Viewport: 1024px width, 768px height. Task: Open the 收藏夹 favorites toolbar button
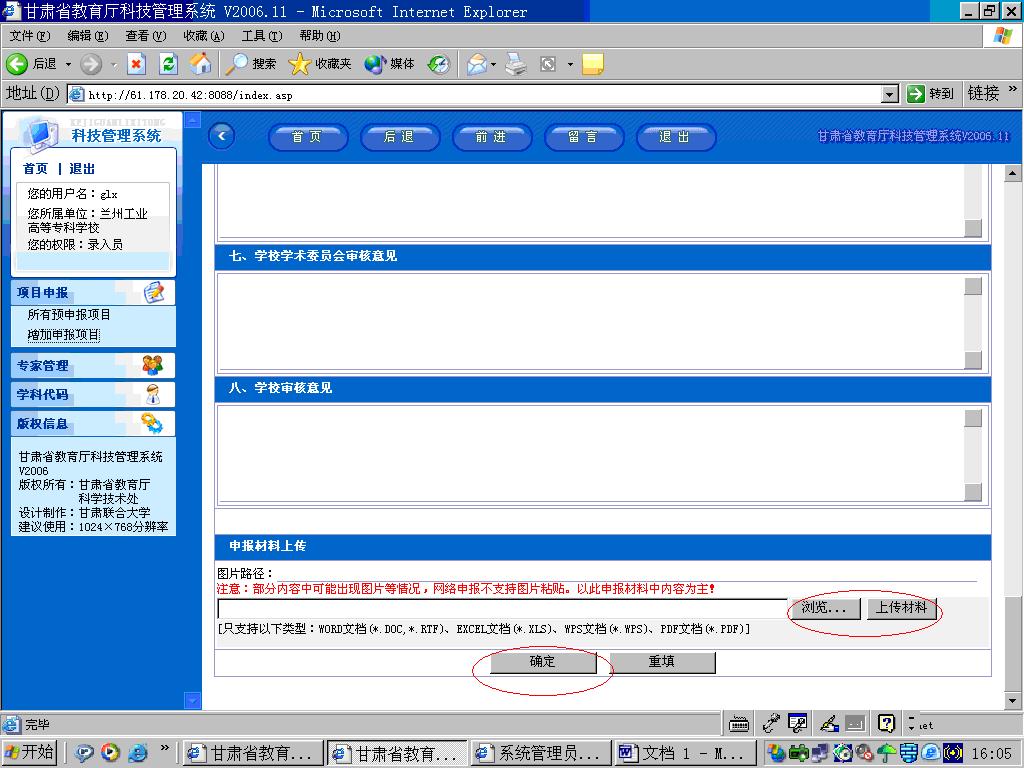tap(320, 64)
